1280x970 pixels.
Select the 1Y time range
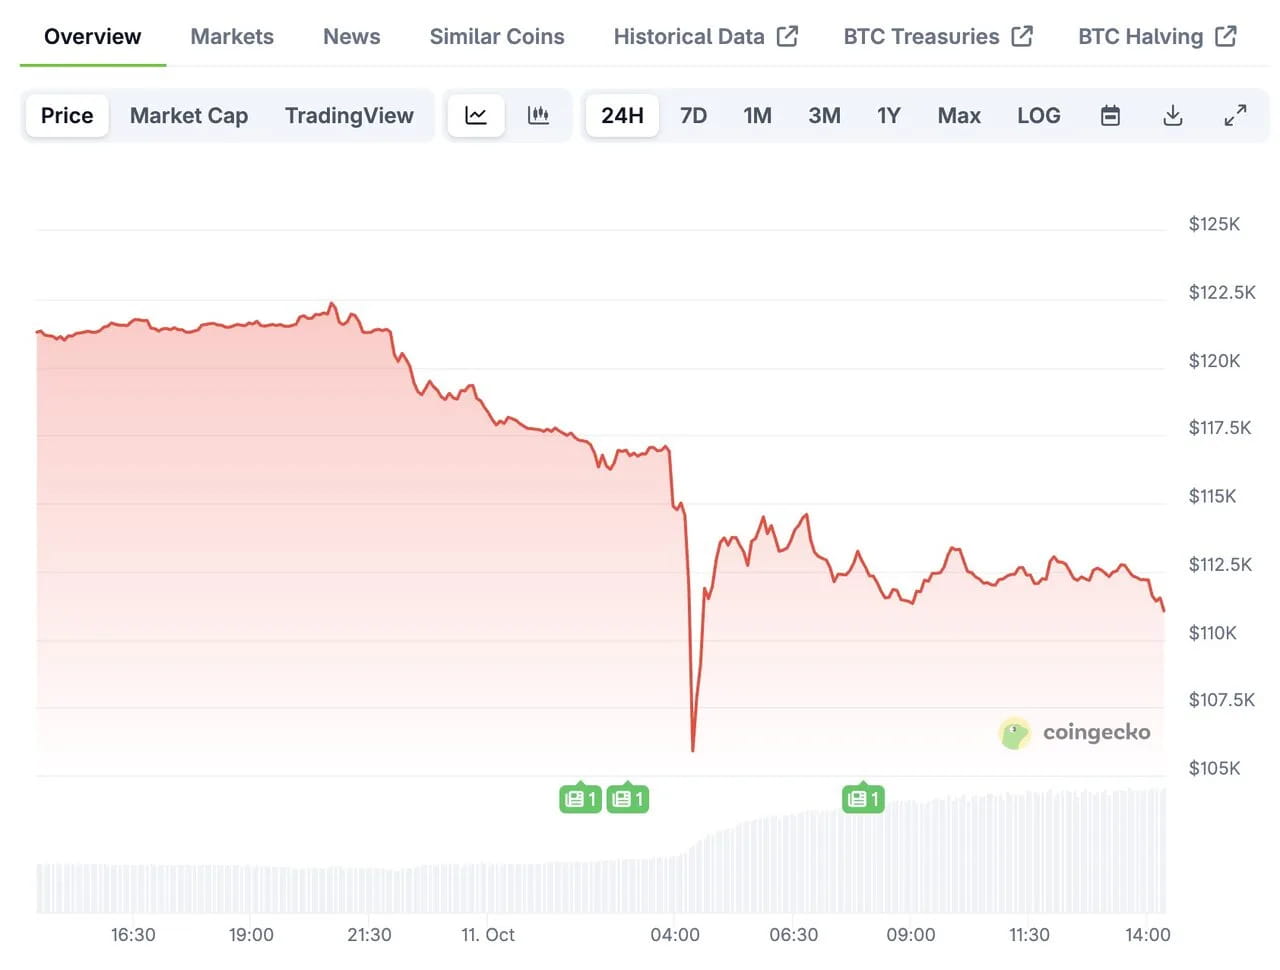[x=888, y=115]
